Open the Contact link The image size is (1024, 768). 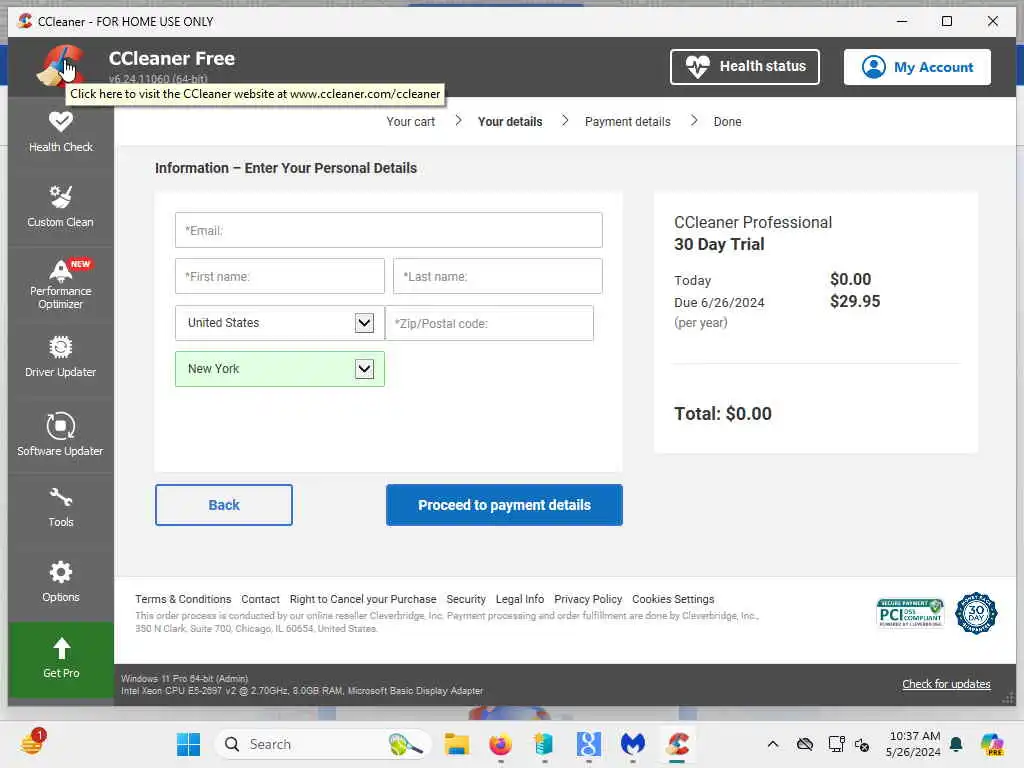[x=260, y=599]
